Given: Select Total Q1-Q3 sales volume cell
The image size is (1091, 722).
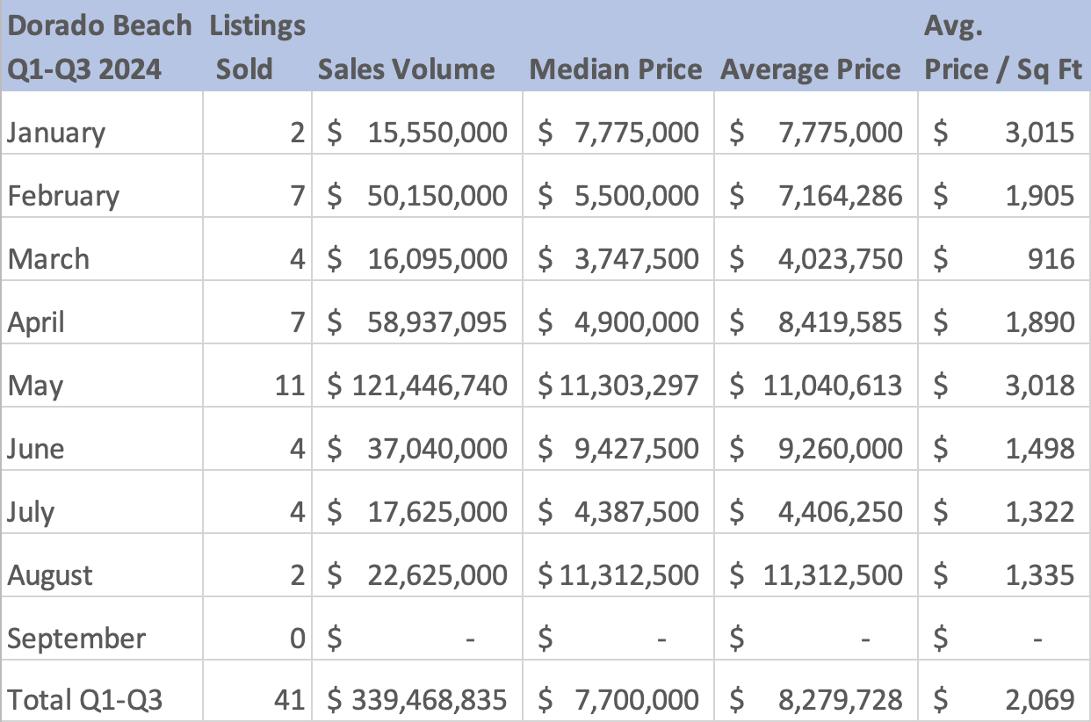Looking at the screenshot, I should tap(417, 698).
